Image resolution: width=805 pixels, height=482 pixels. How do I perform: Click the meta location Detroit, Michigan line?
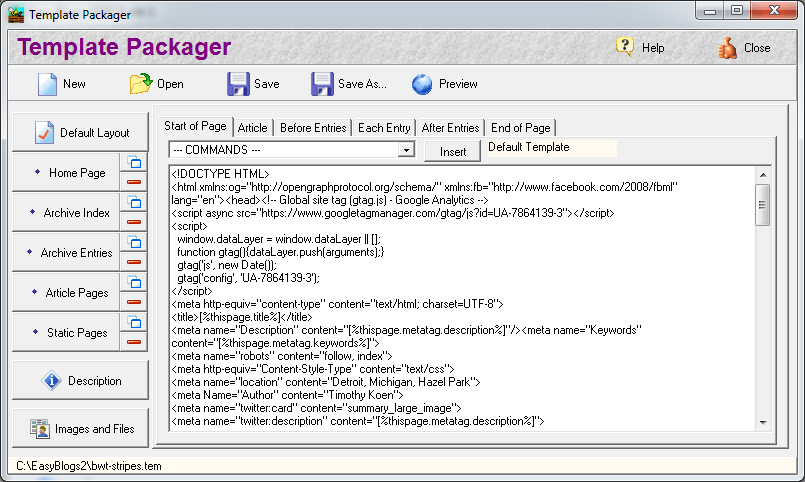point(326,382)
